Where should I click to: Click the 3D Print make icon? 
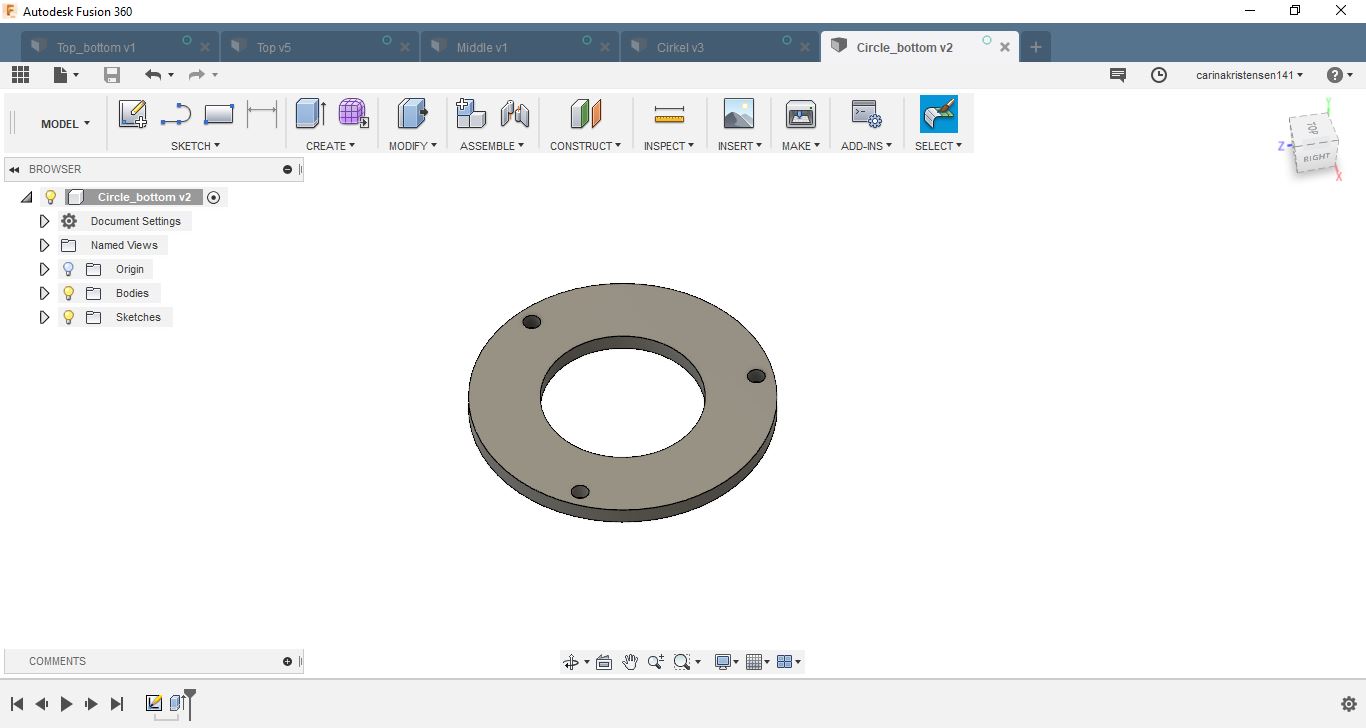pos(801,114)
